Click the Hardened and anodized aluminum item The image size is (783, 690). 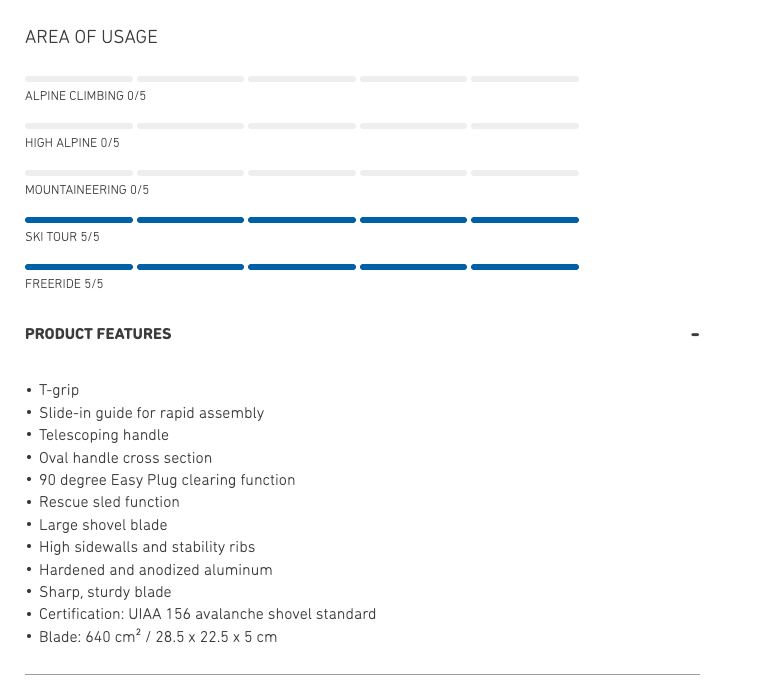(x=155, y=570)
